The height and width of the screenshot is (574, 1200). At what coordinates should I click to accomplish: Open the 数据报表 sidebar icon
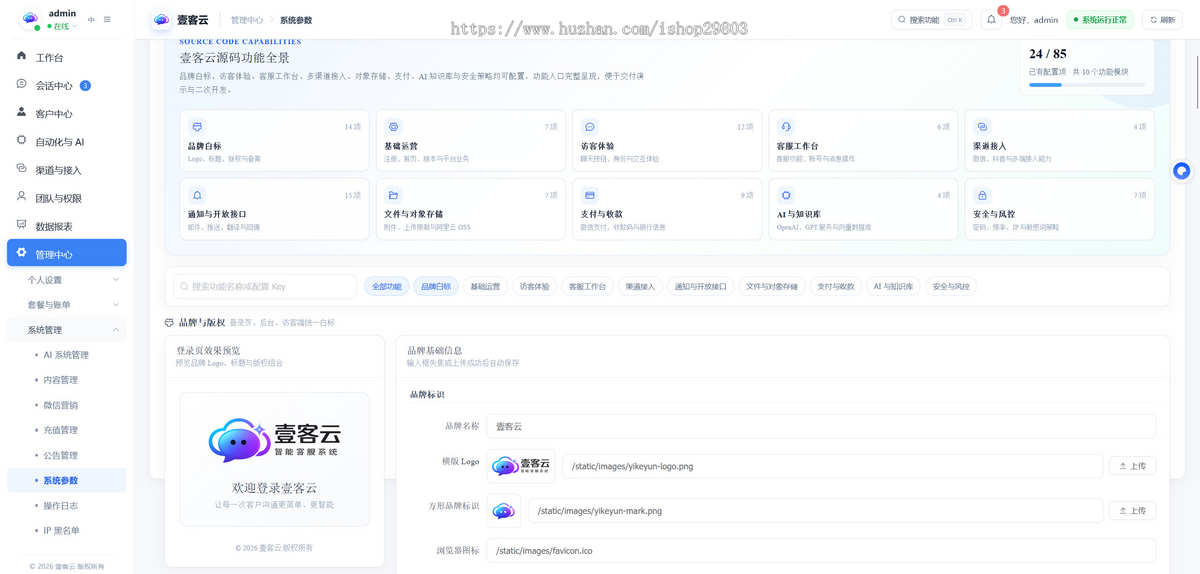pyautogui.click(x=22, y=225)
